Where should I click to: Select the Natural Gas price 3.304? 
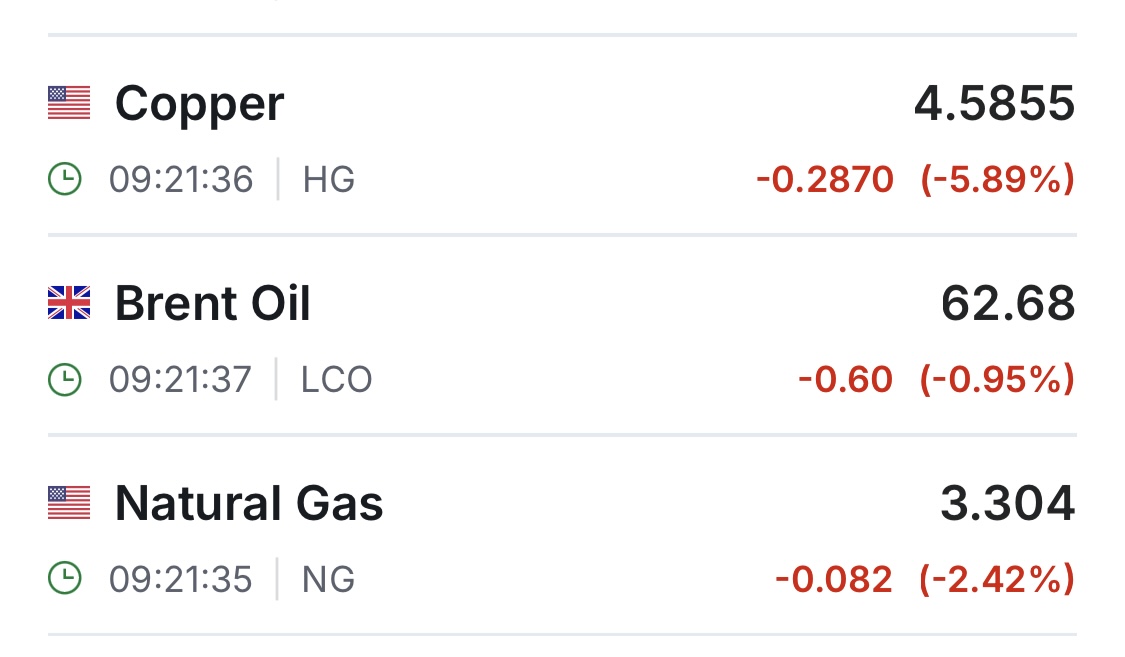tap(1007, 503)
